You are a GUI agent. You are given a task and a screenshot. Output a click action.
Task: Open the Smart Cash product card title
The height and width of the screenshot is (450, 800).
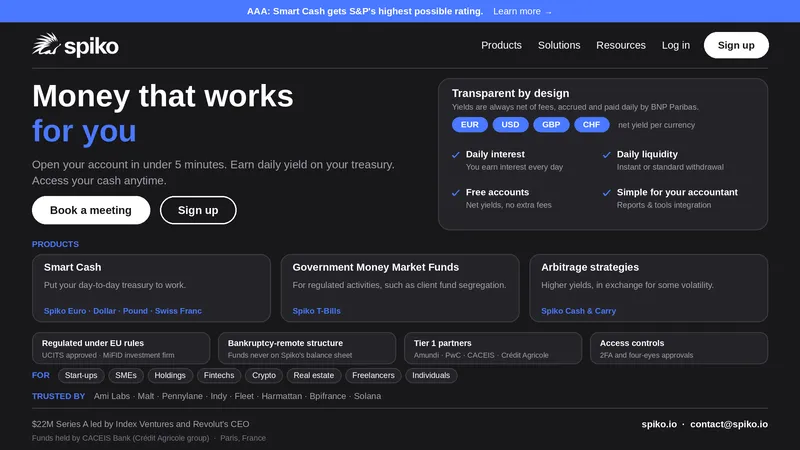pos(72,267)
